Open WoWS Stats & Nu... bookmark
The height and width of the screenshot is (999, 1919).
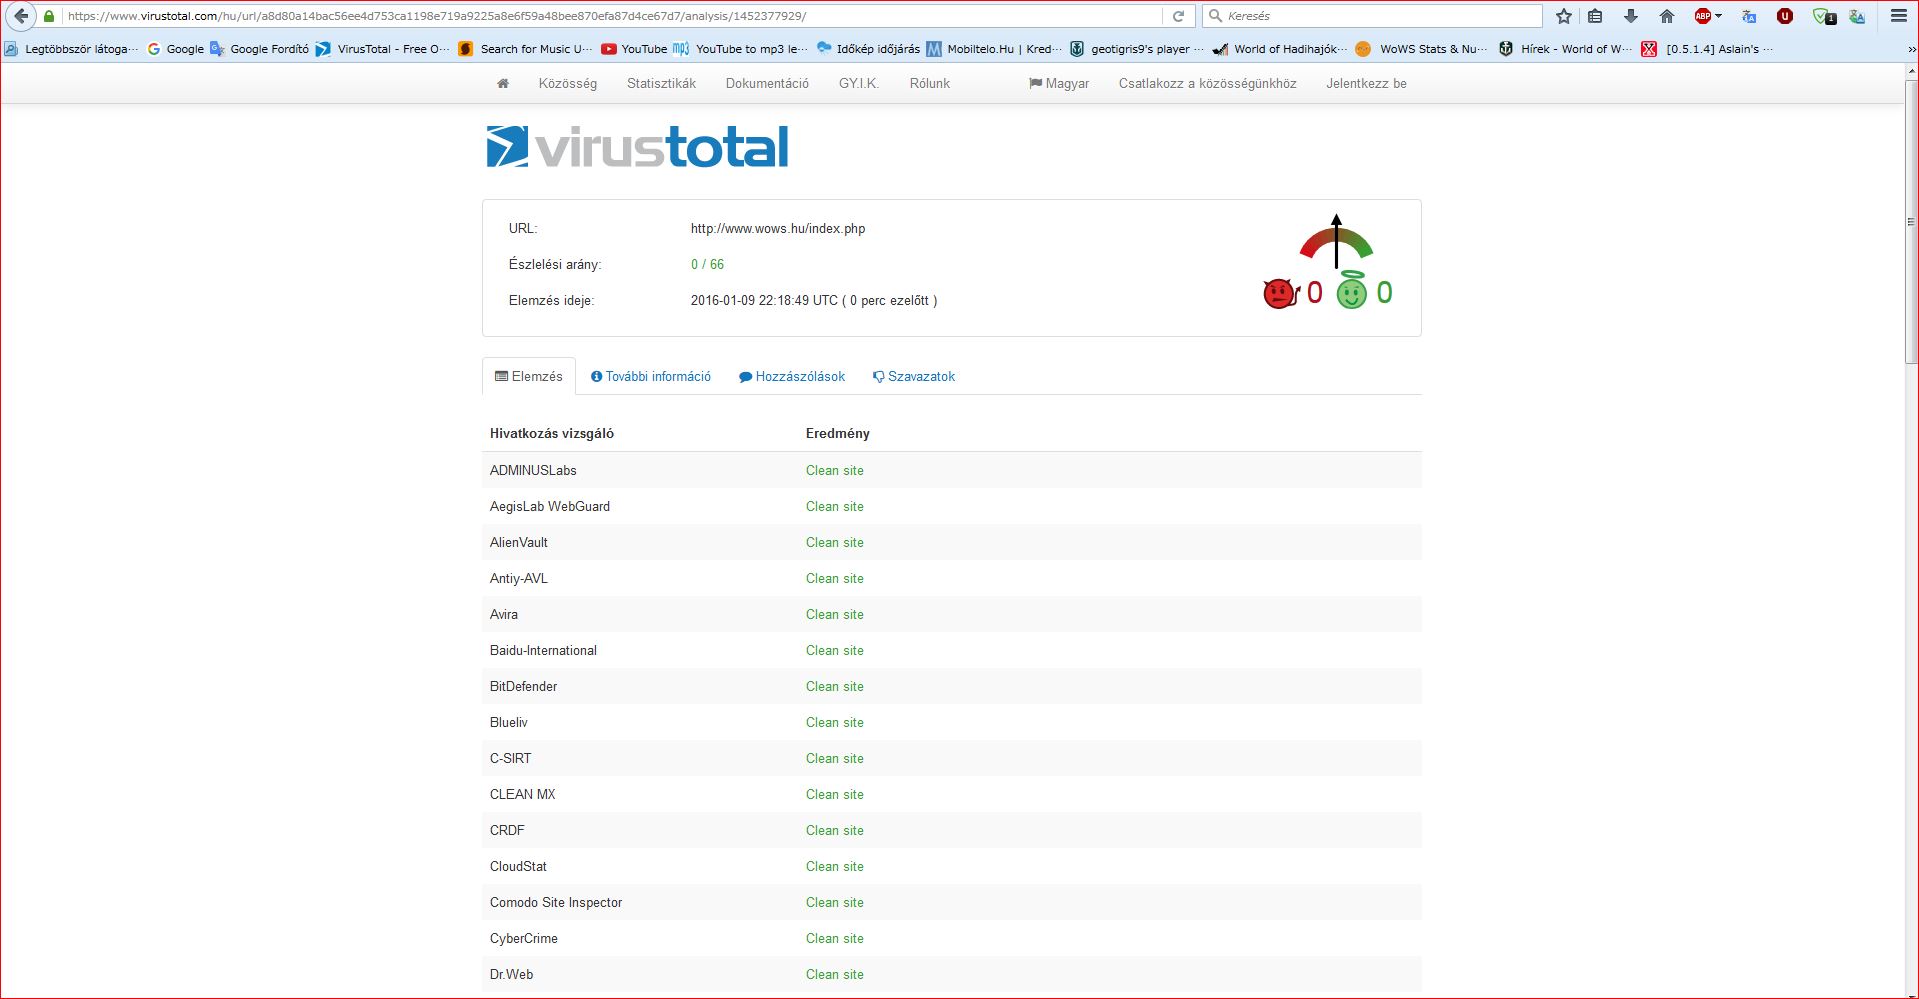(1423, 49)
